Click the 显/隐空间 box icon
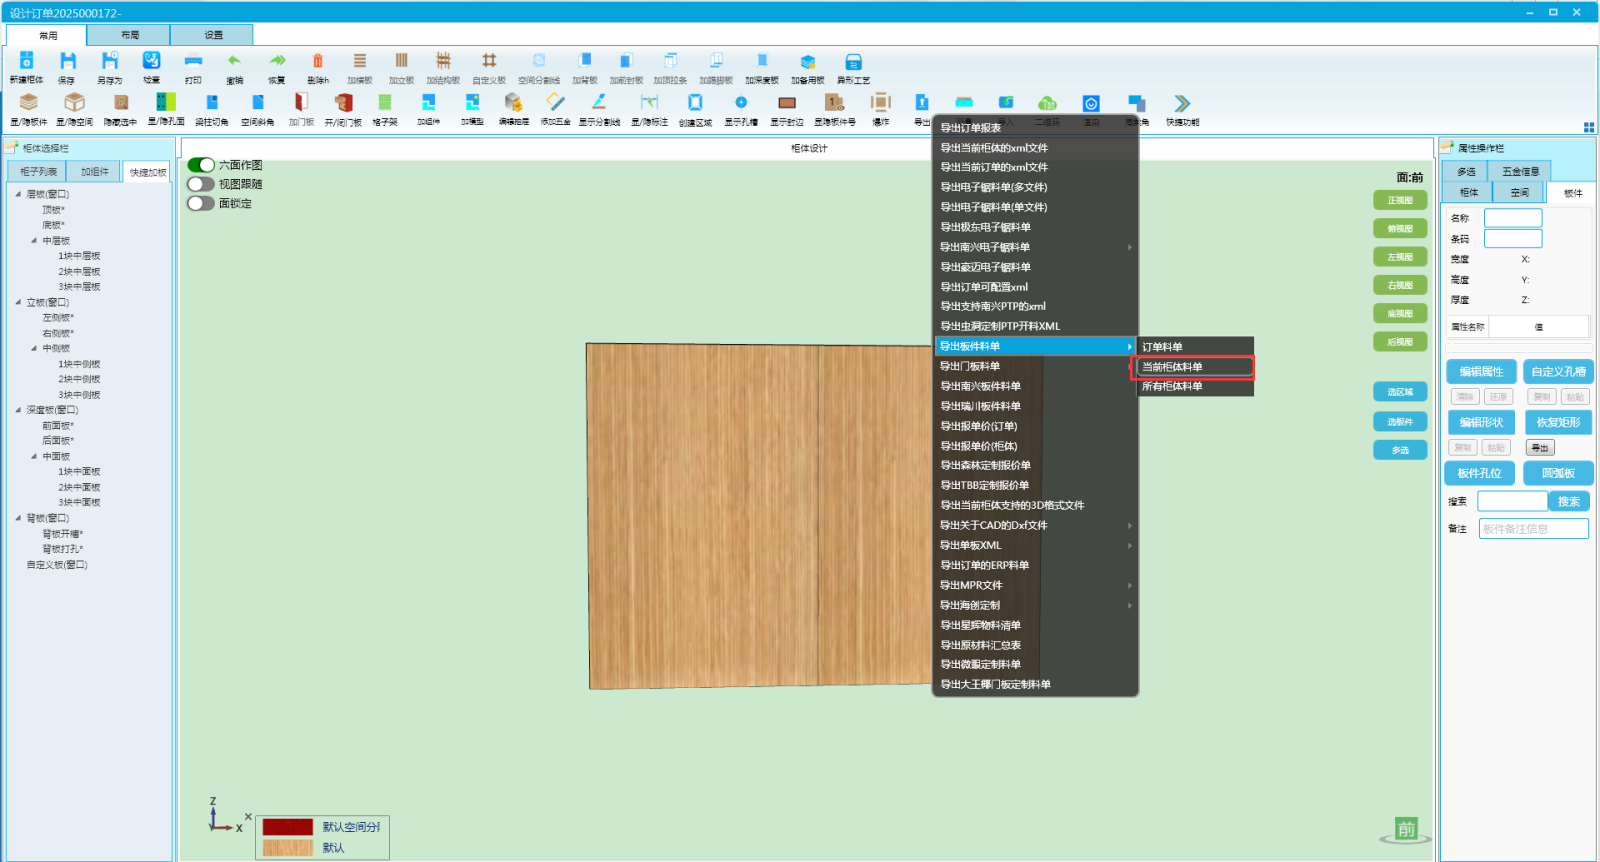 click(74, 103)
